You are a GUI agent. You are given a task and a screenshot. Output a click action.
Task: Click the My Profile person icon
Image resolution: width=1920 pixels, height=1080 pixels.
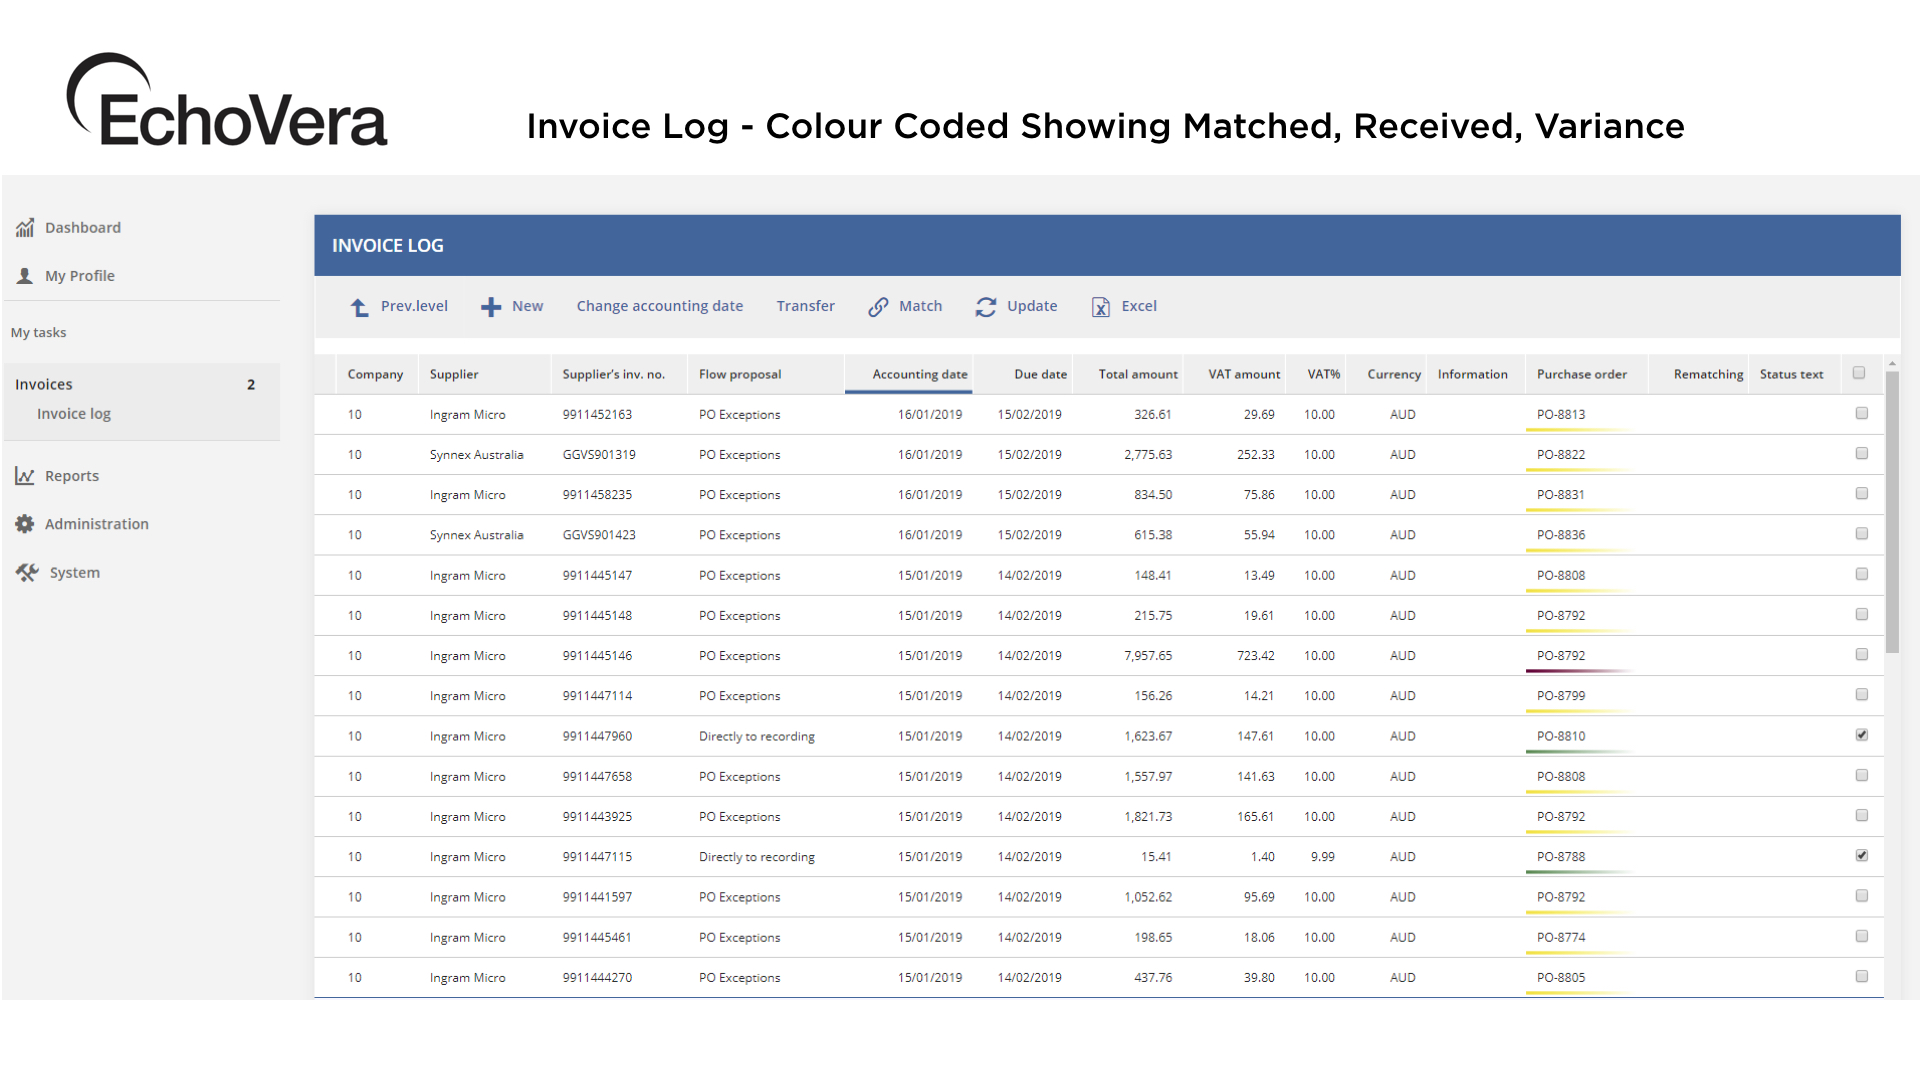[x=25, y=276]
